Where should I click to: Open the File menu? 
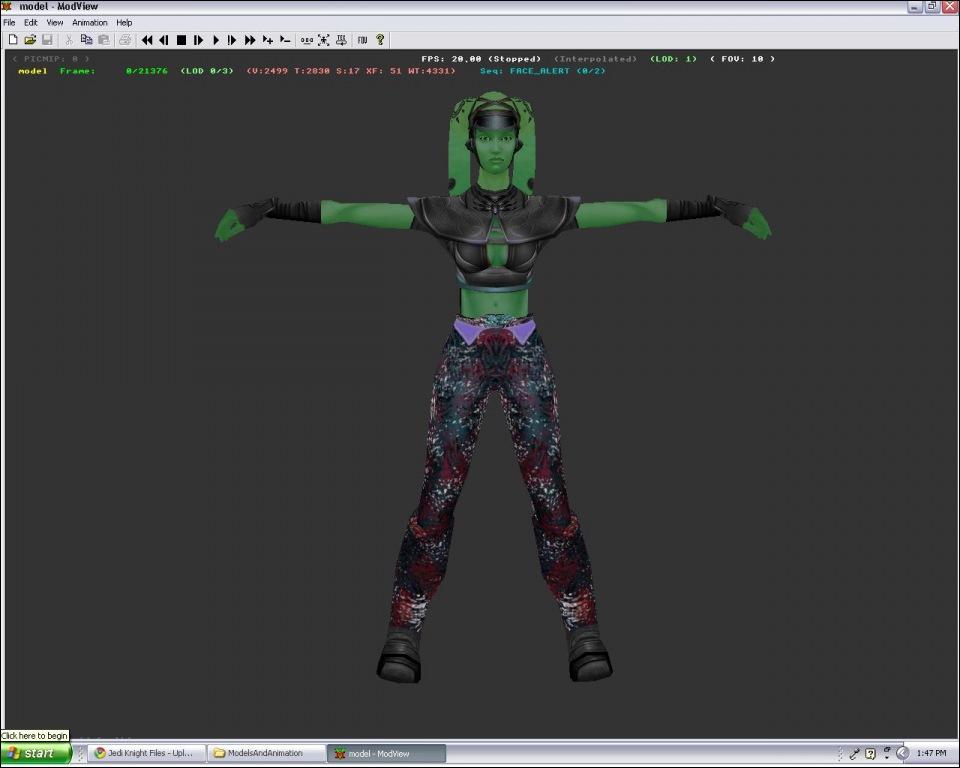pyautogui.click(x=9, y=22)
